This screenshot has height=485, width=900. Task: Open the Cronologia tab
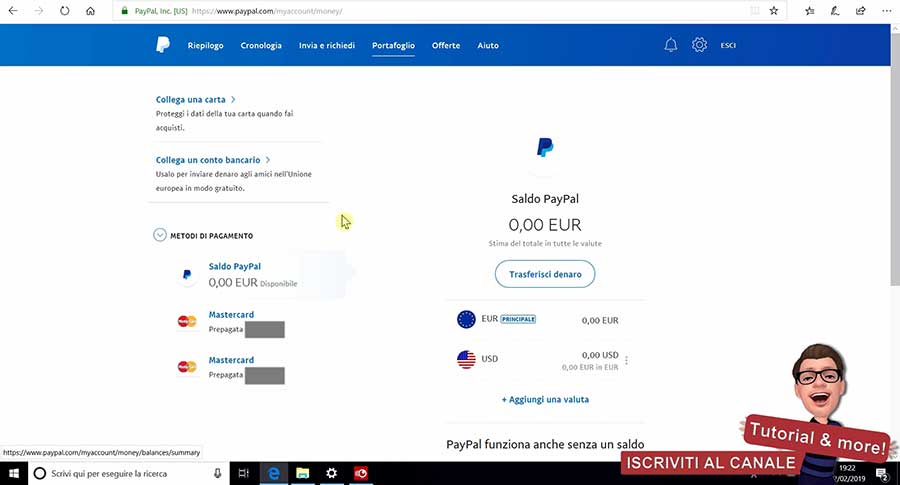coord(261,45)
